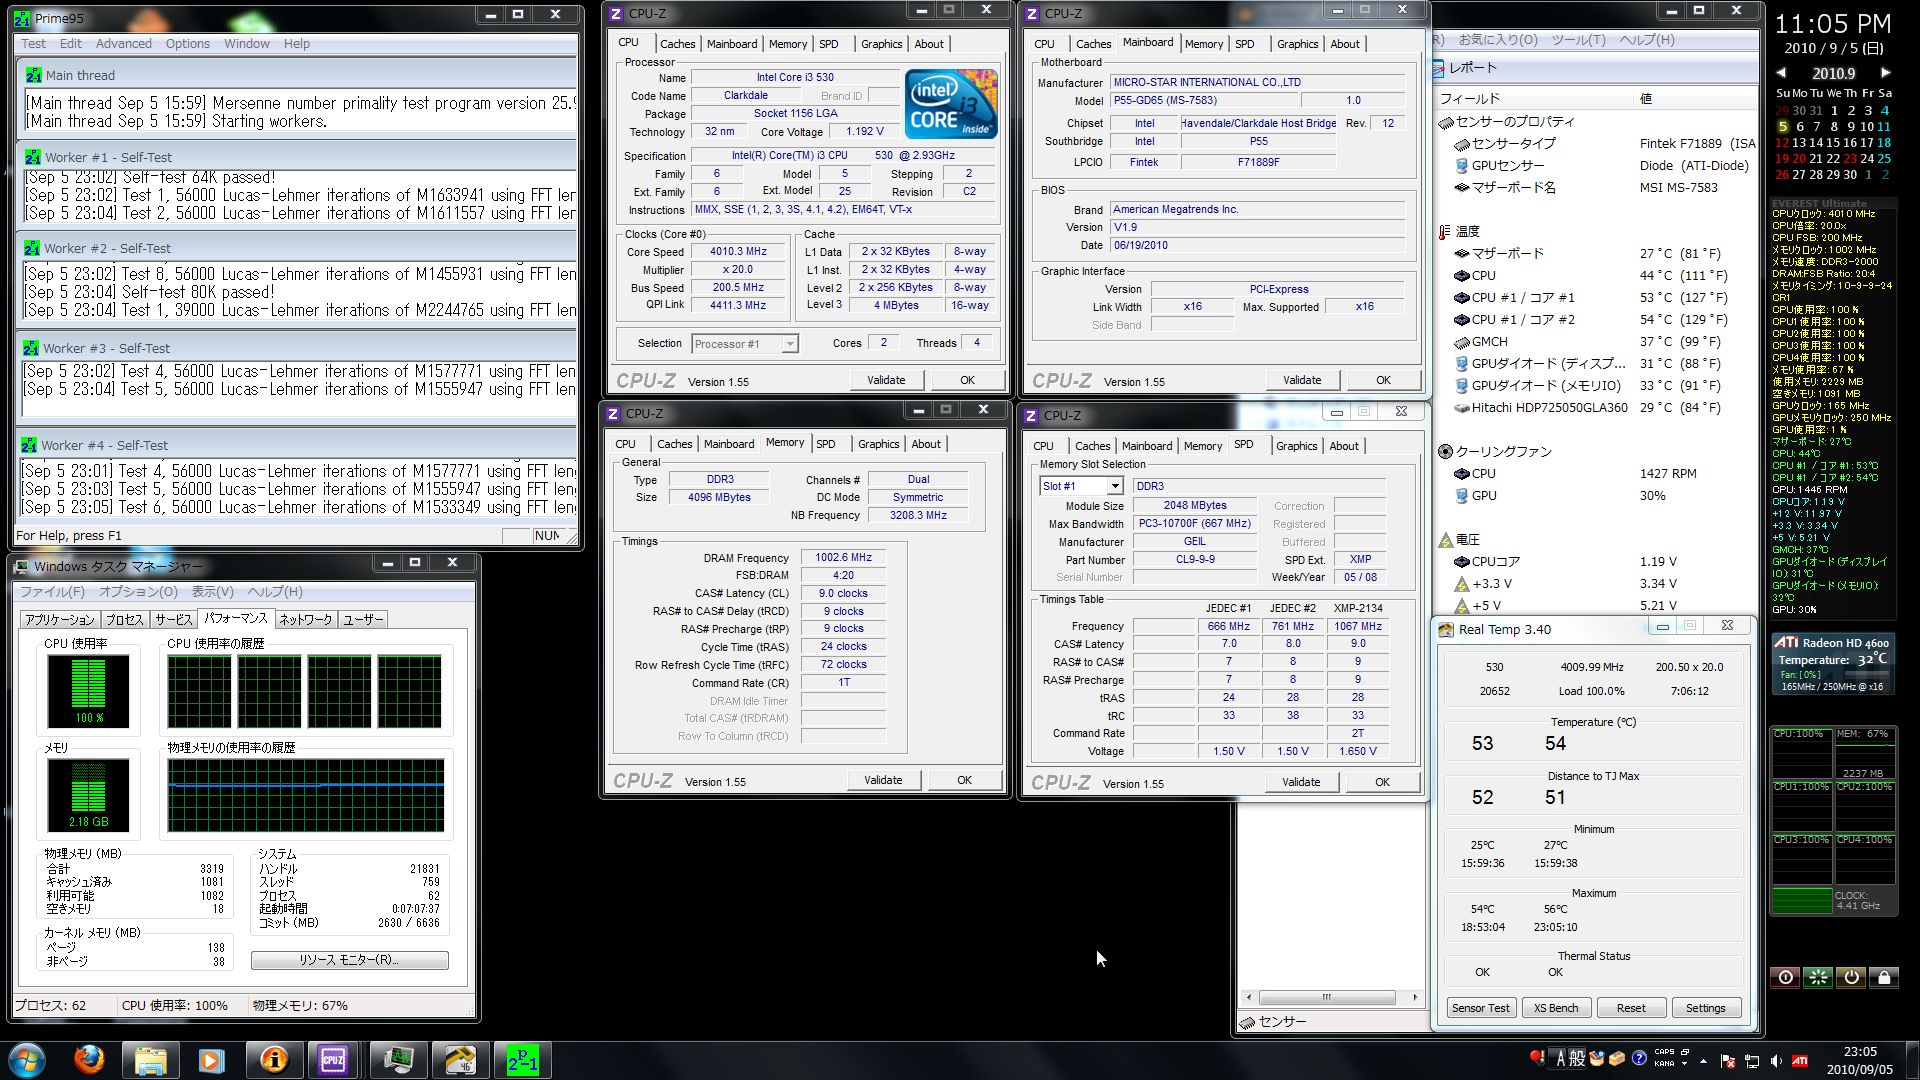1920x1080 pixels.
Task: Open the ATI tray icon
Action: tap(1799, 1061)
